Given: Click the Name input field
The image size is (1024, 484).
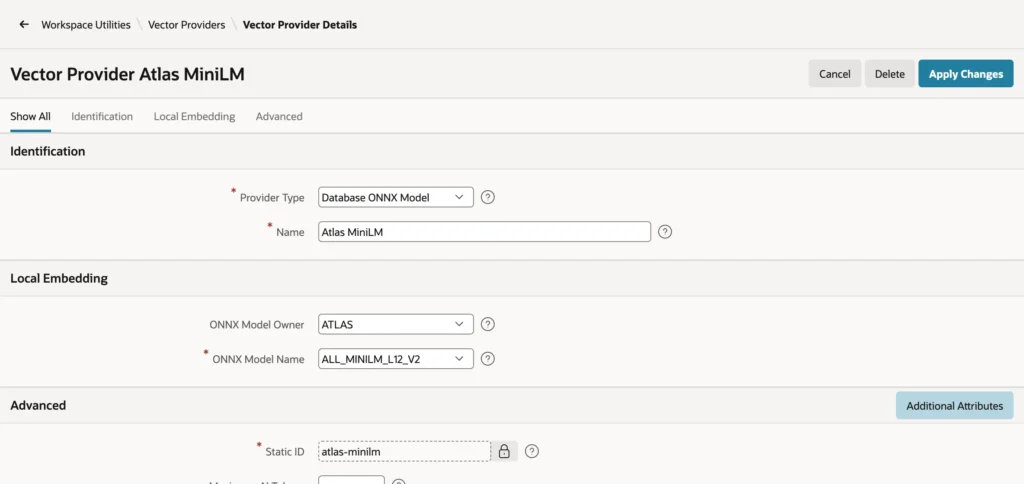Looking at the screenshot, I should pos(485,232).
